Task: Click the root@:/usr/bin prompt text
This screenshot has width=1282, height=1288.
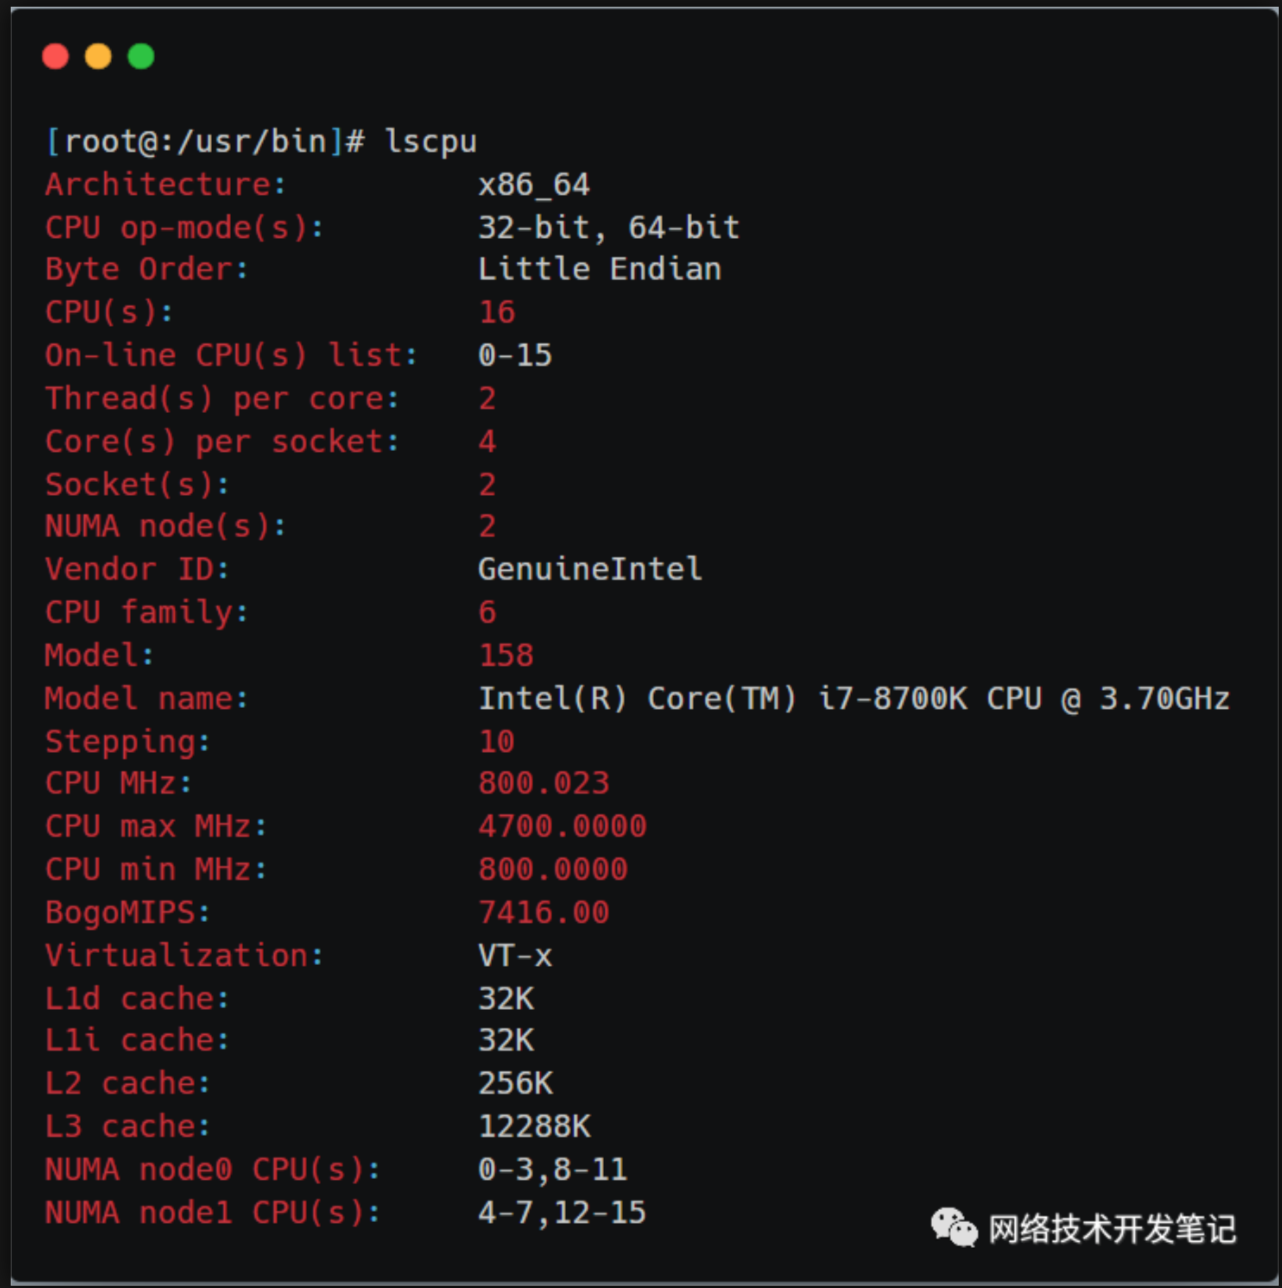Action: click(195, 142)
